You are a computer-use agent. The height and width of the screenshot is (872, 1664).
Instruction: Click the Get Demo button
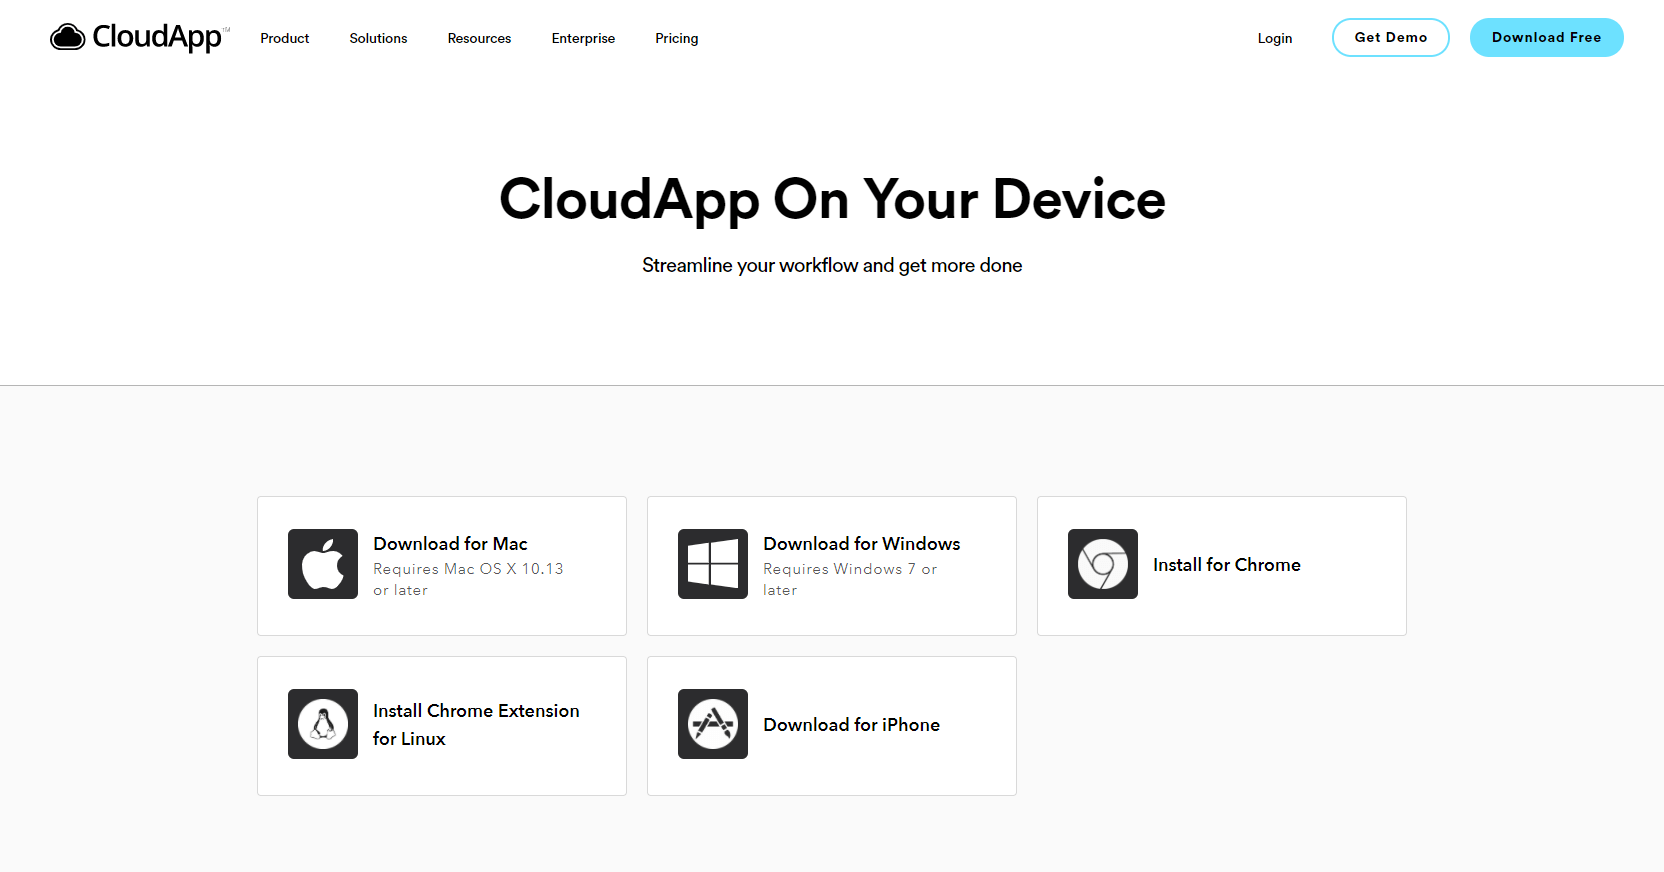[1391, 37]
